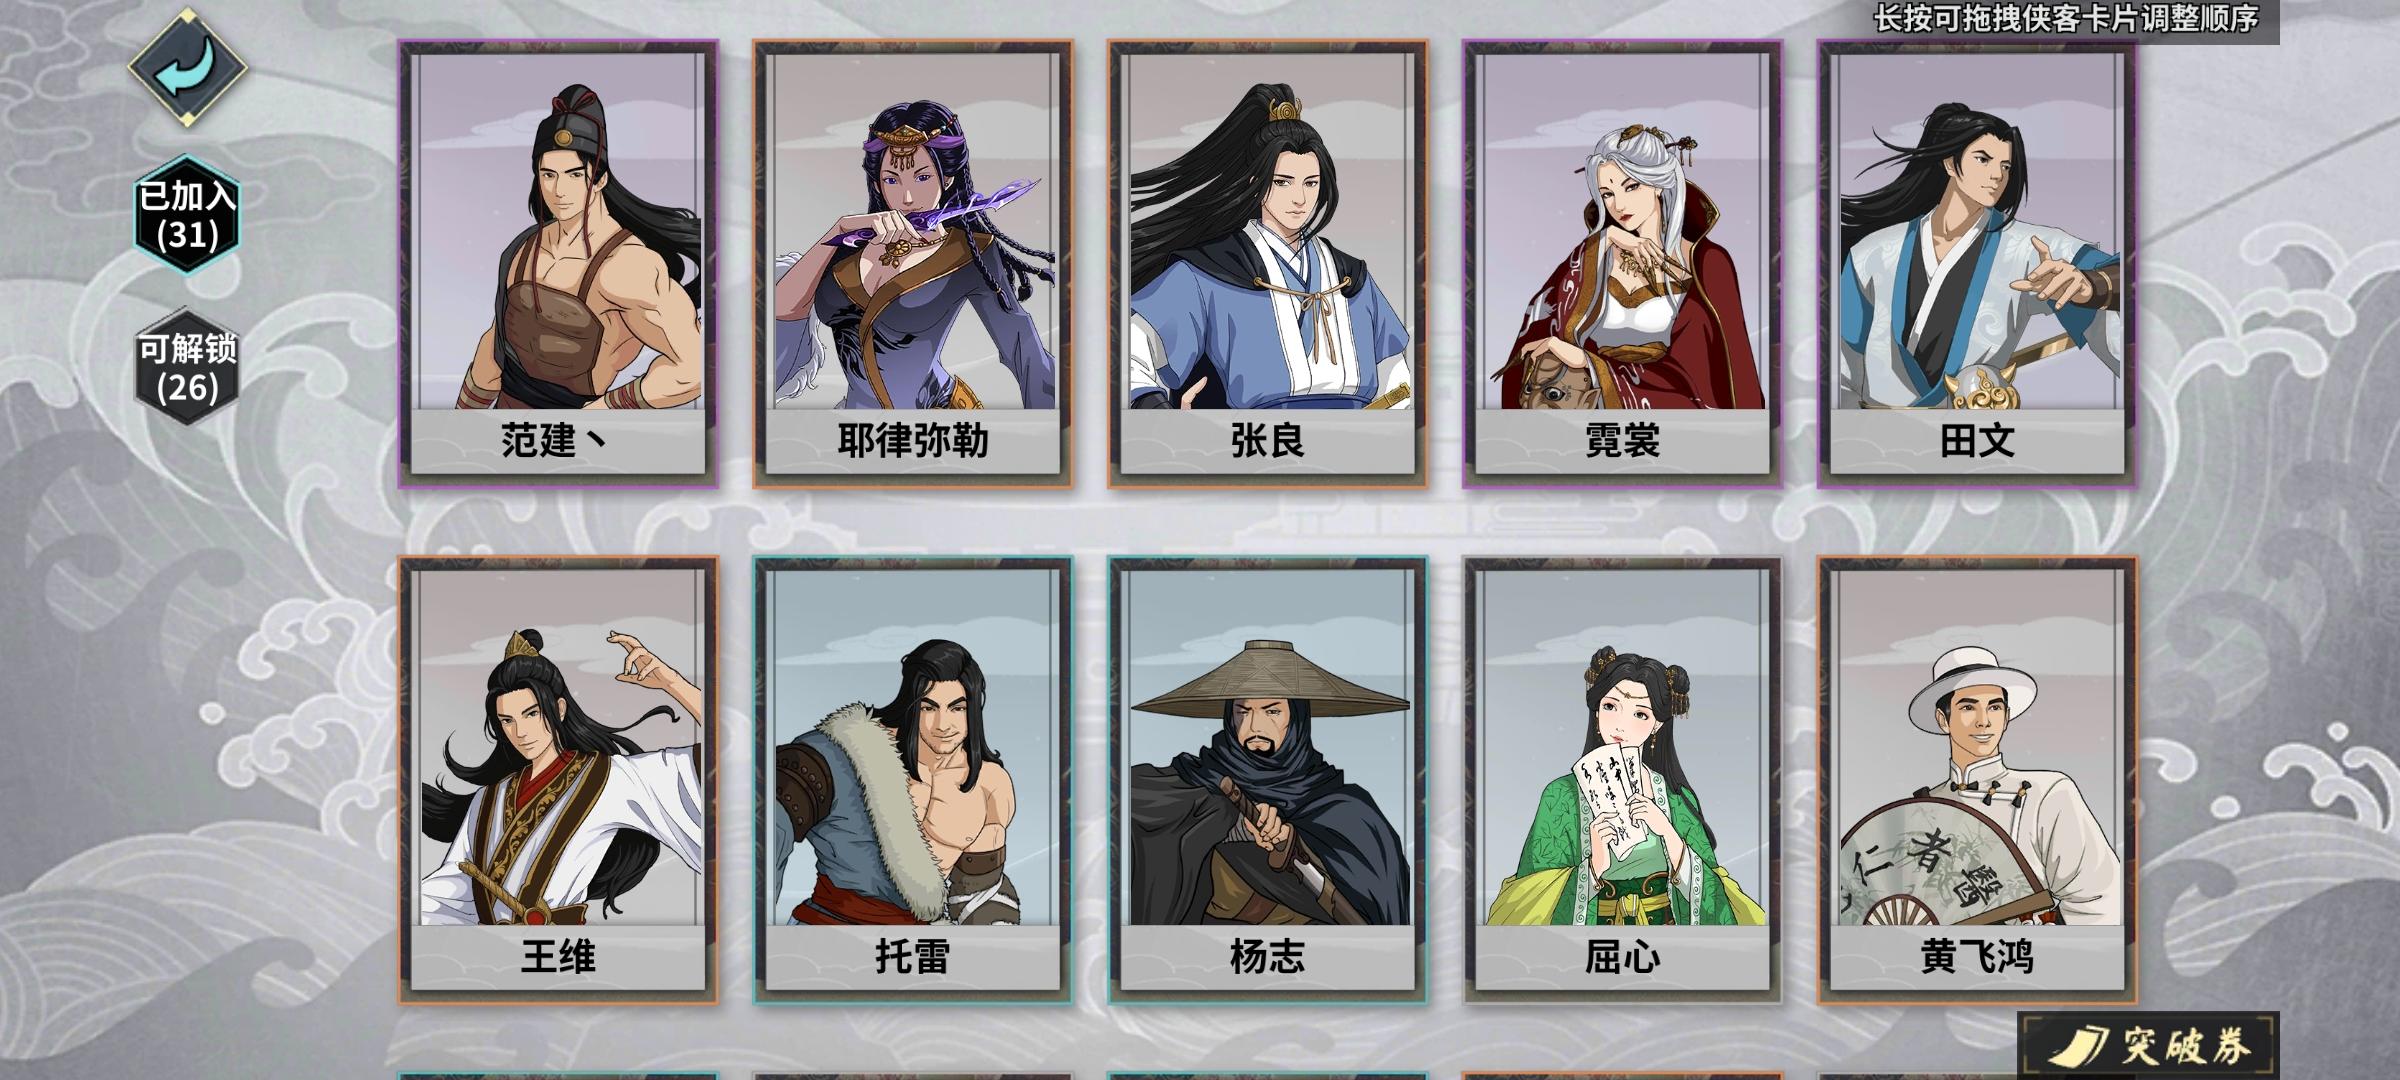Viewport: 2400px width, 1080px height.
Task: Open the 屈心 character card
Action: coord(1623,780)
